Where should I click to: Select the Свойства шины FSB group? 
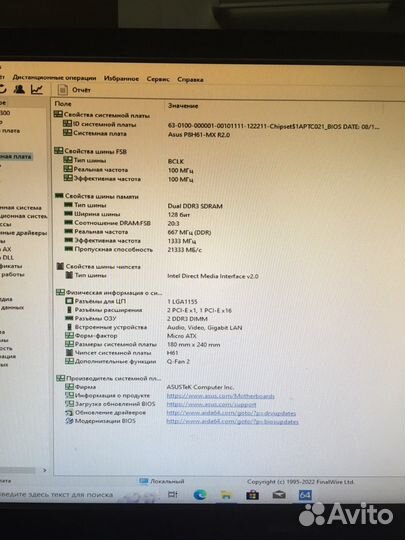pyautogui.click(x=91, y=151)
